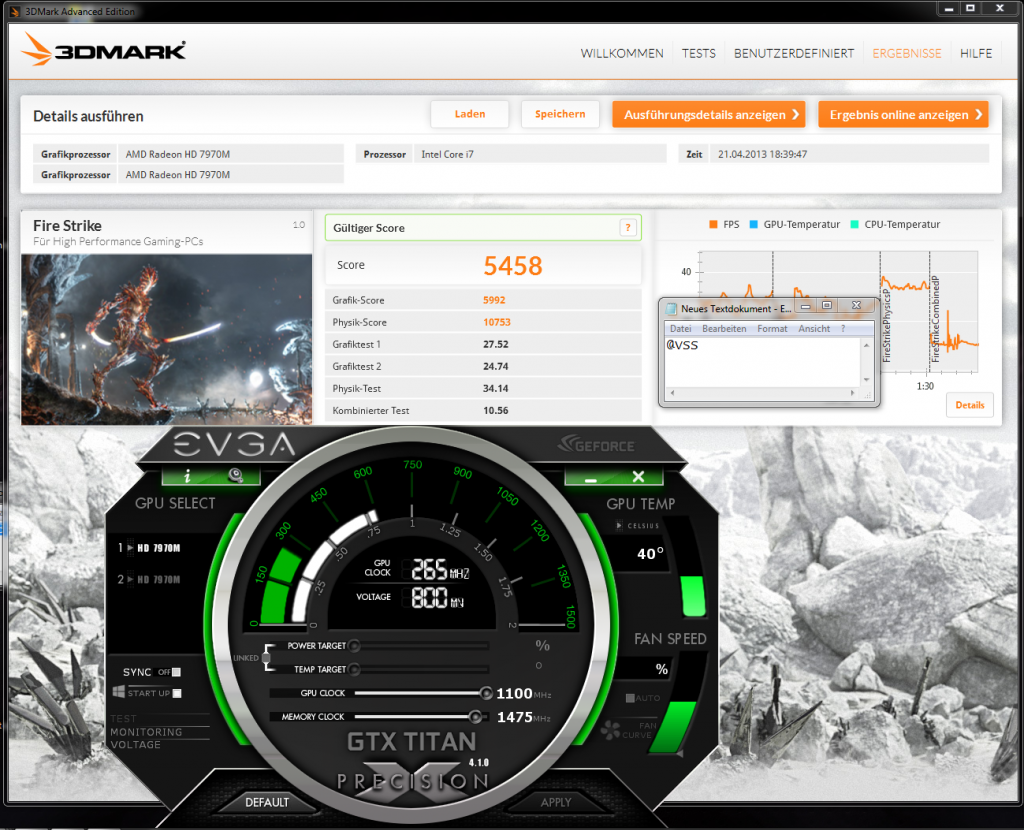Click the DEFAULT button in EVGA Precision
The image size is (1024, 830).
[x=266, y=802]
